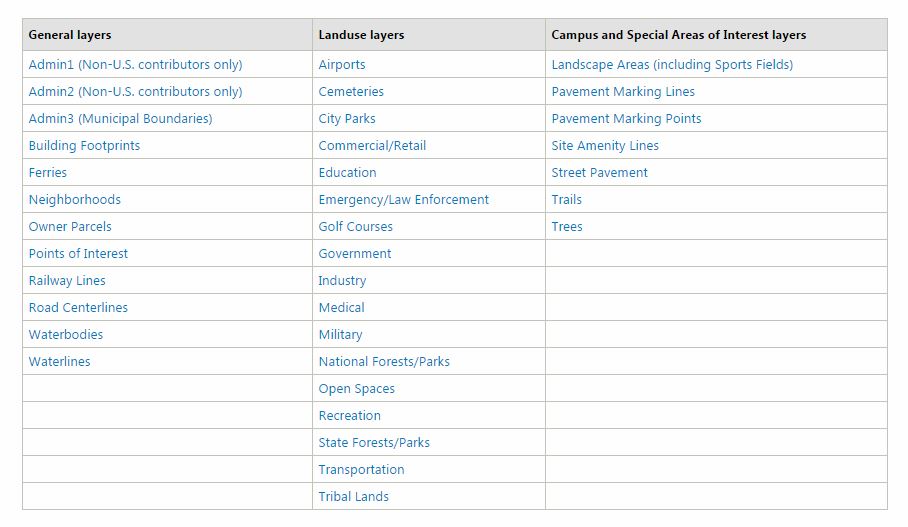
Task: Select Emergency/Law Enforcement link
Action: tap(404, 200)
